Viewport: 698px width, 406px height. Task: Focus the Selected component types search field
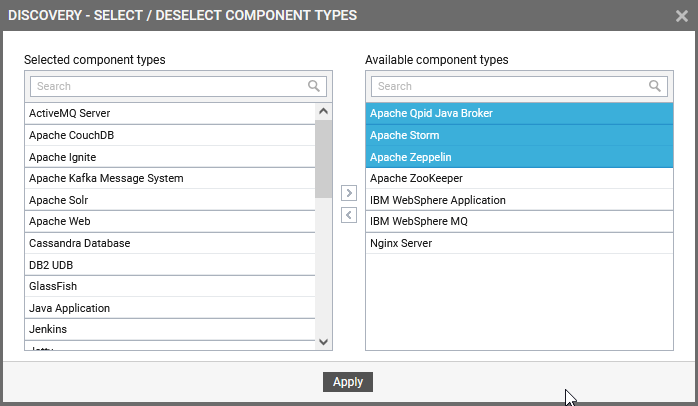(x=178, y=86)
